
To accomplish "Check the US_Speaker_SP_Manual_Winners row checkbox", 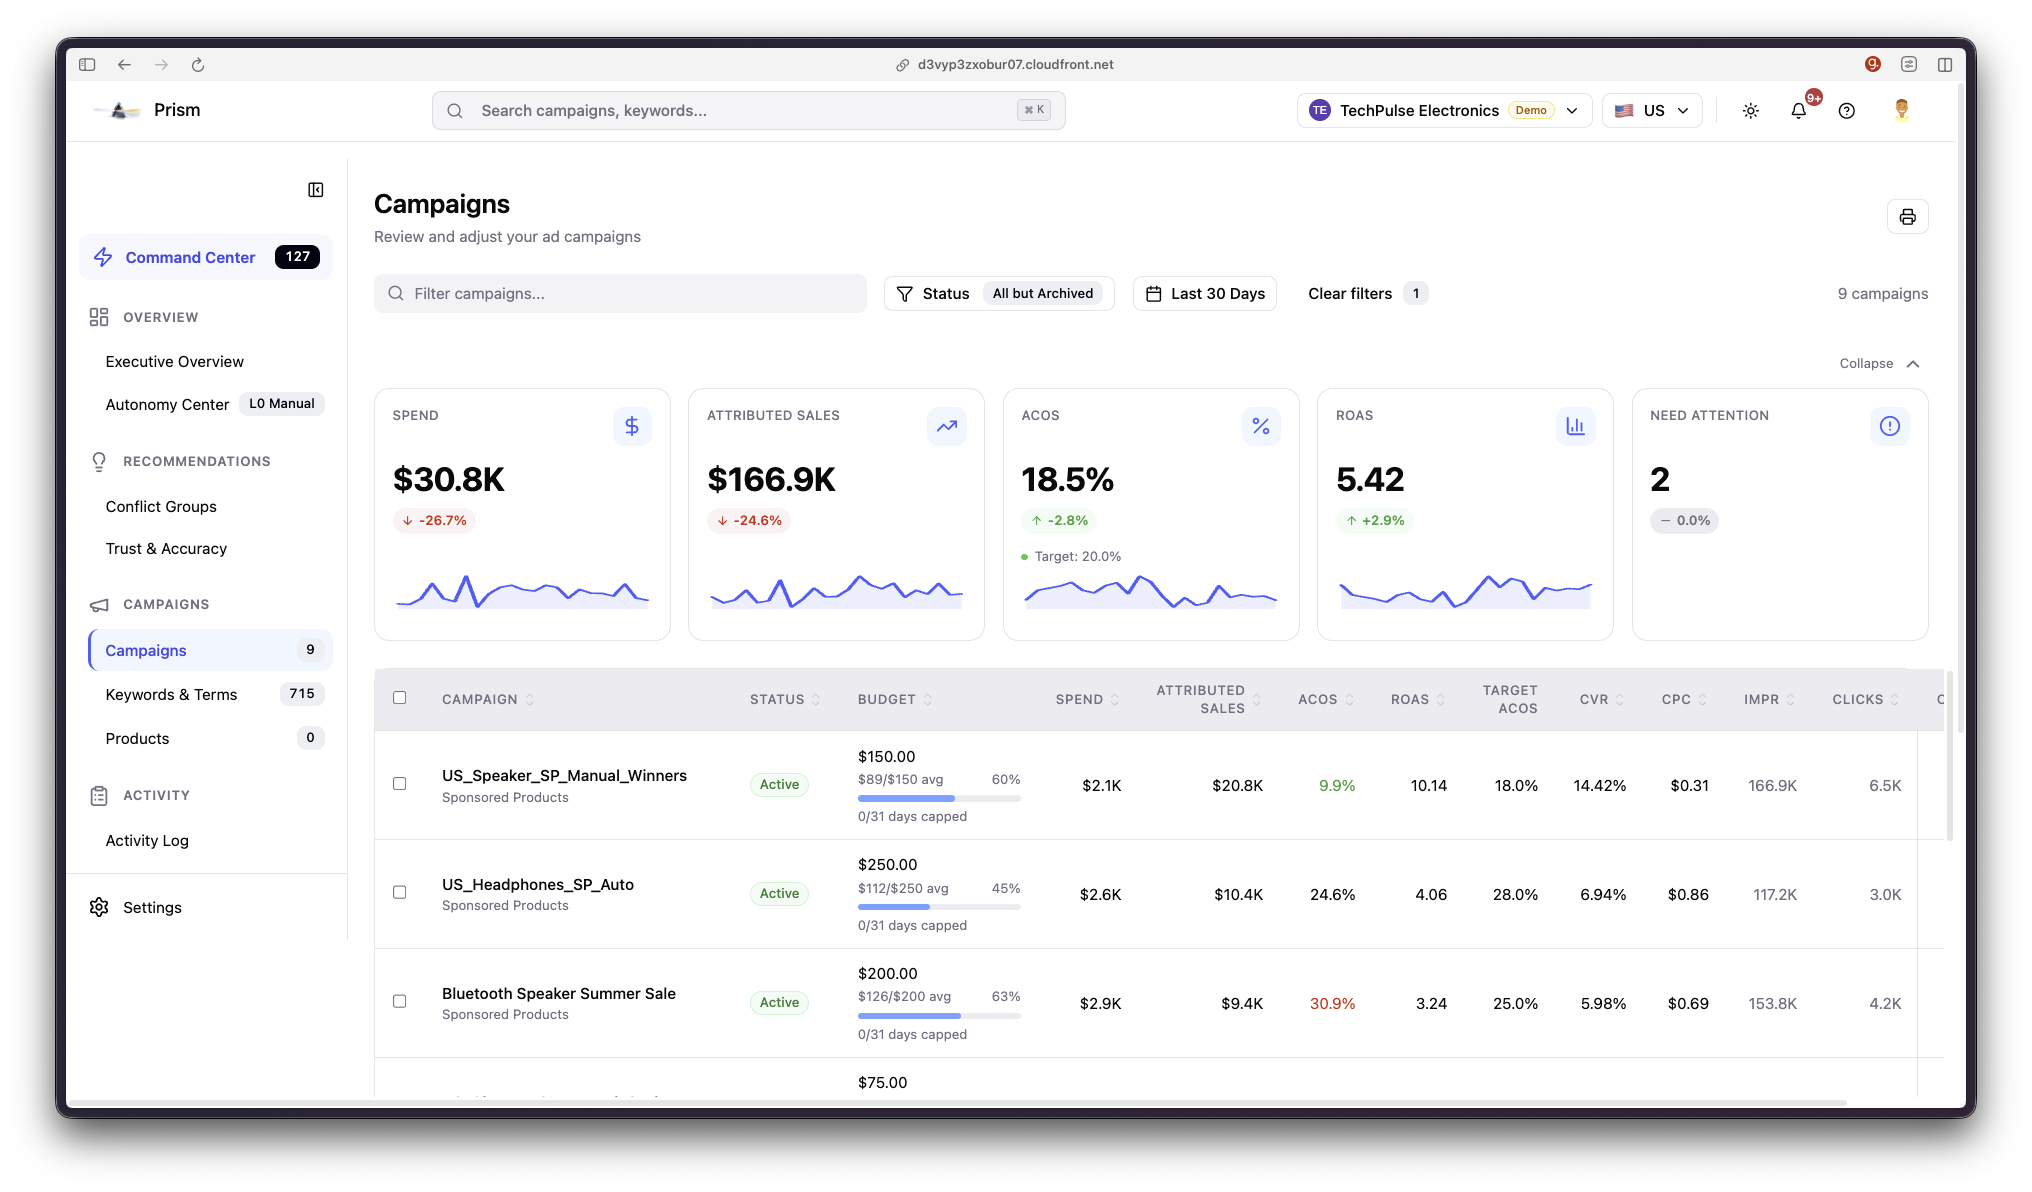I will tap(400, 784).
